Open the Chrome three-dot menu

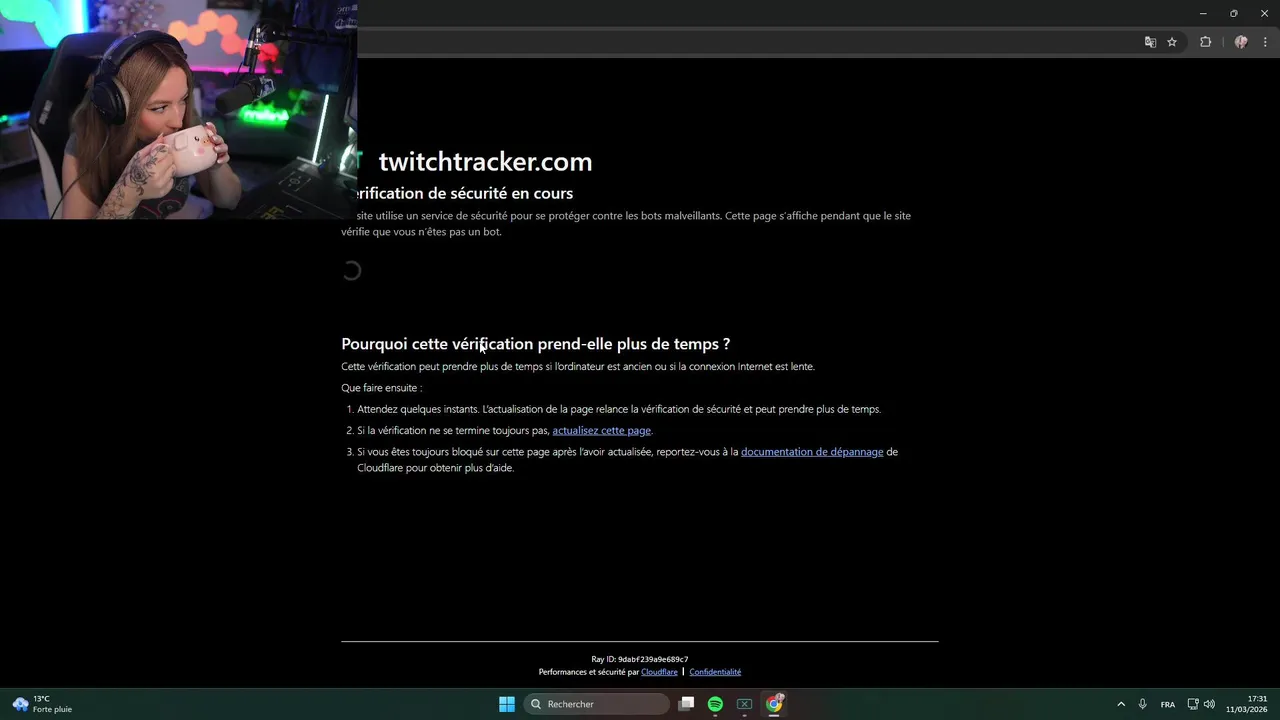tap(1265, 42)
